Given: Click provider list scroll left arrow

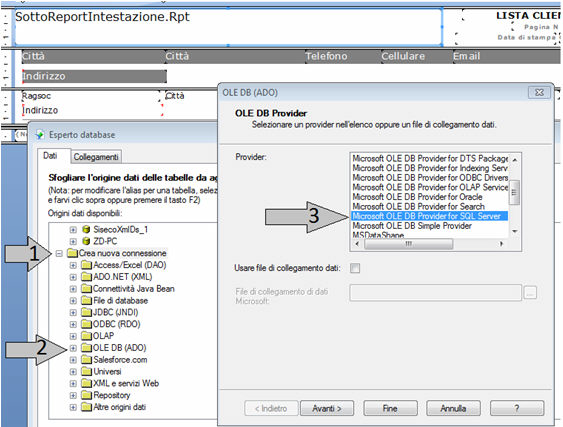Looking at the screenshot, I should [x=357, y=244].
